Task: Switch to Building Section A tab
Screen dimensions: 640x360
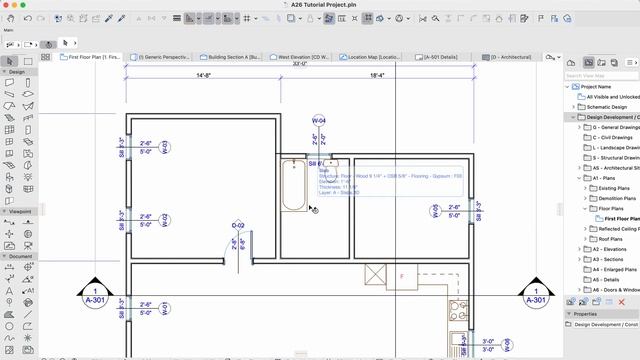Action: [230, 57]
